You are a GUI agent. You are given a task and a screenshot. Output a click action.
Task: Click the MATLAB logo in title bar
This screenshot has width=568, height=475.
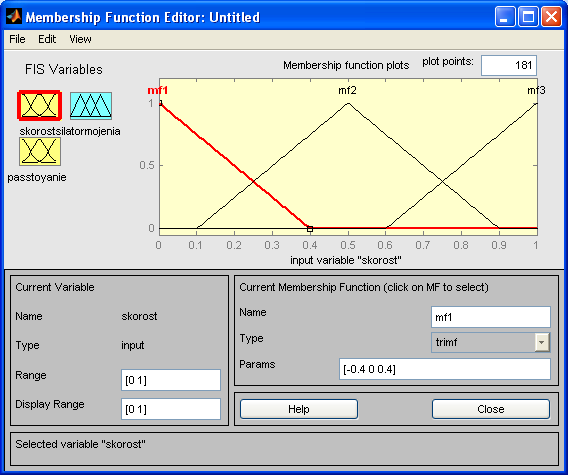(x=14, y=17)
